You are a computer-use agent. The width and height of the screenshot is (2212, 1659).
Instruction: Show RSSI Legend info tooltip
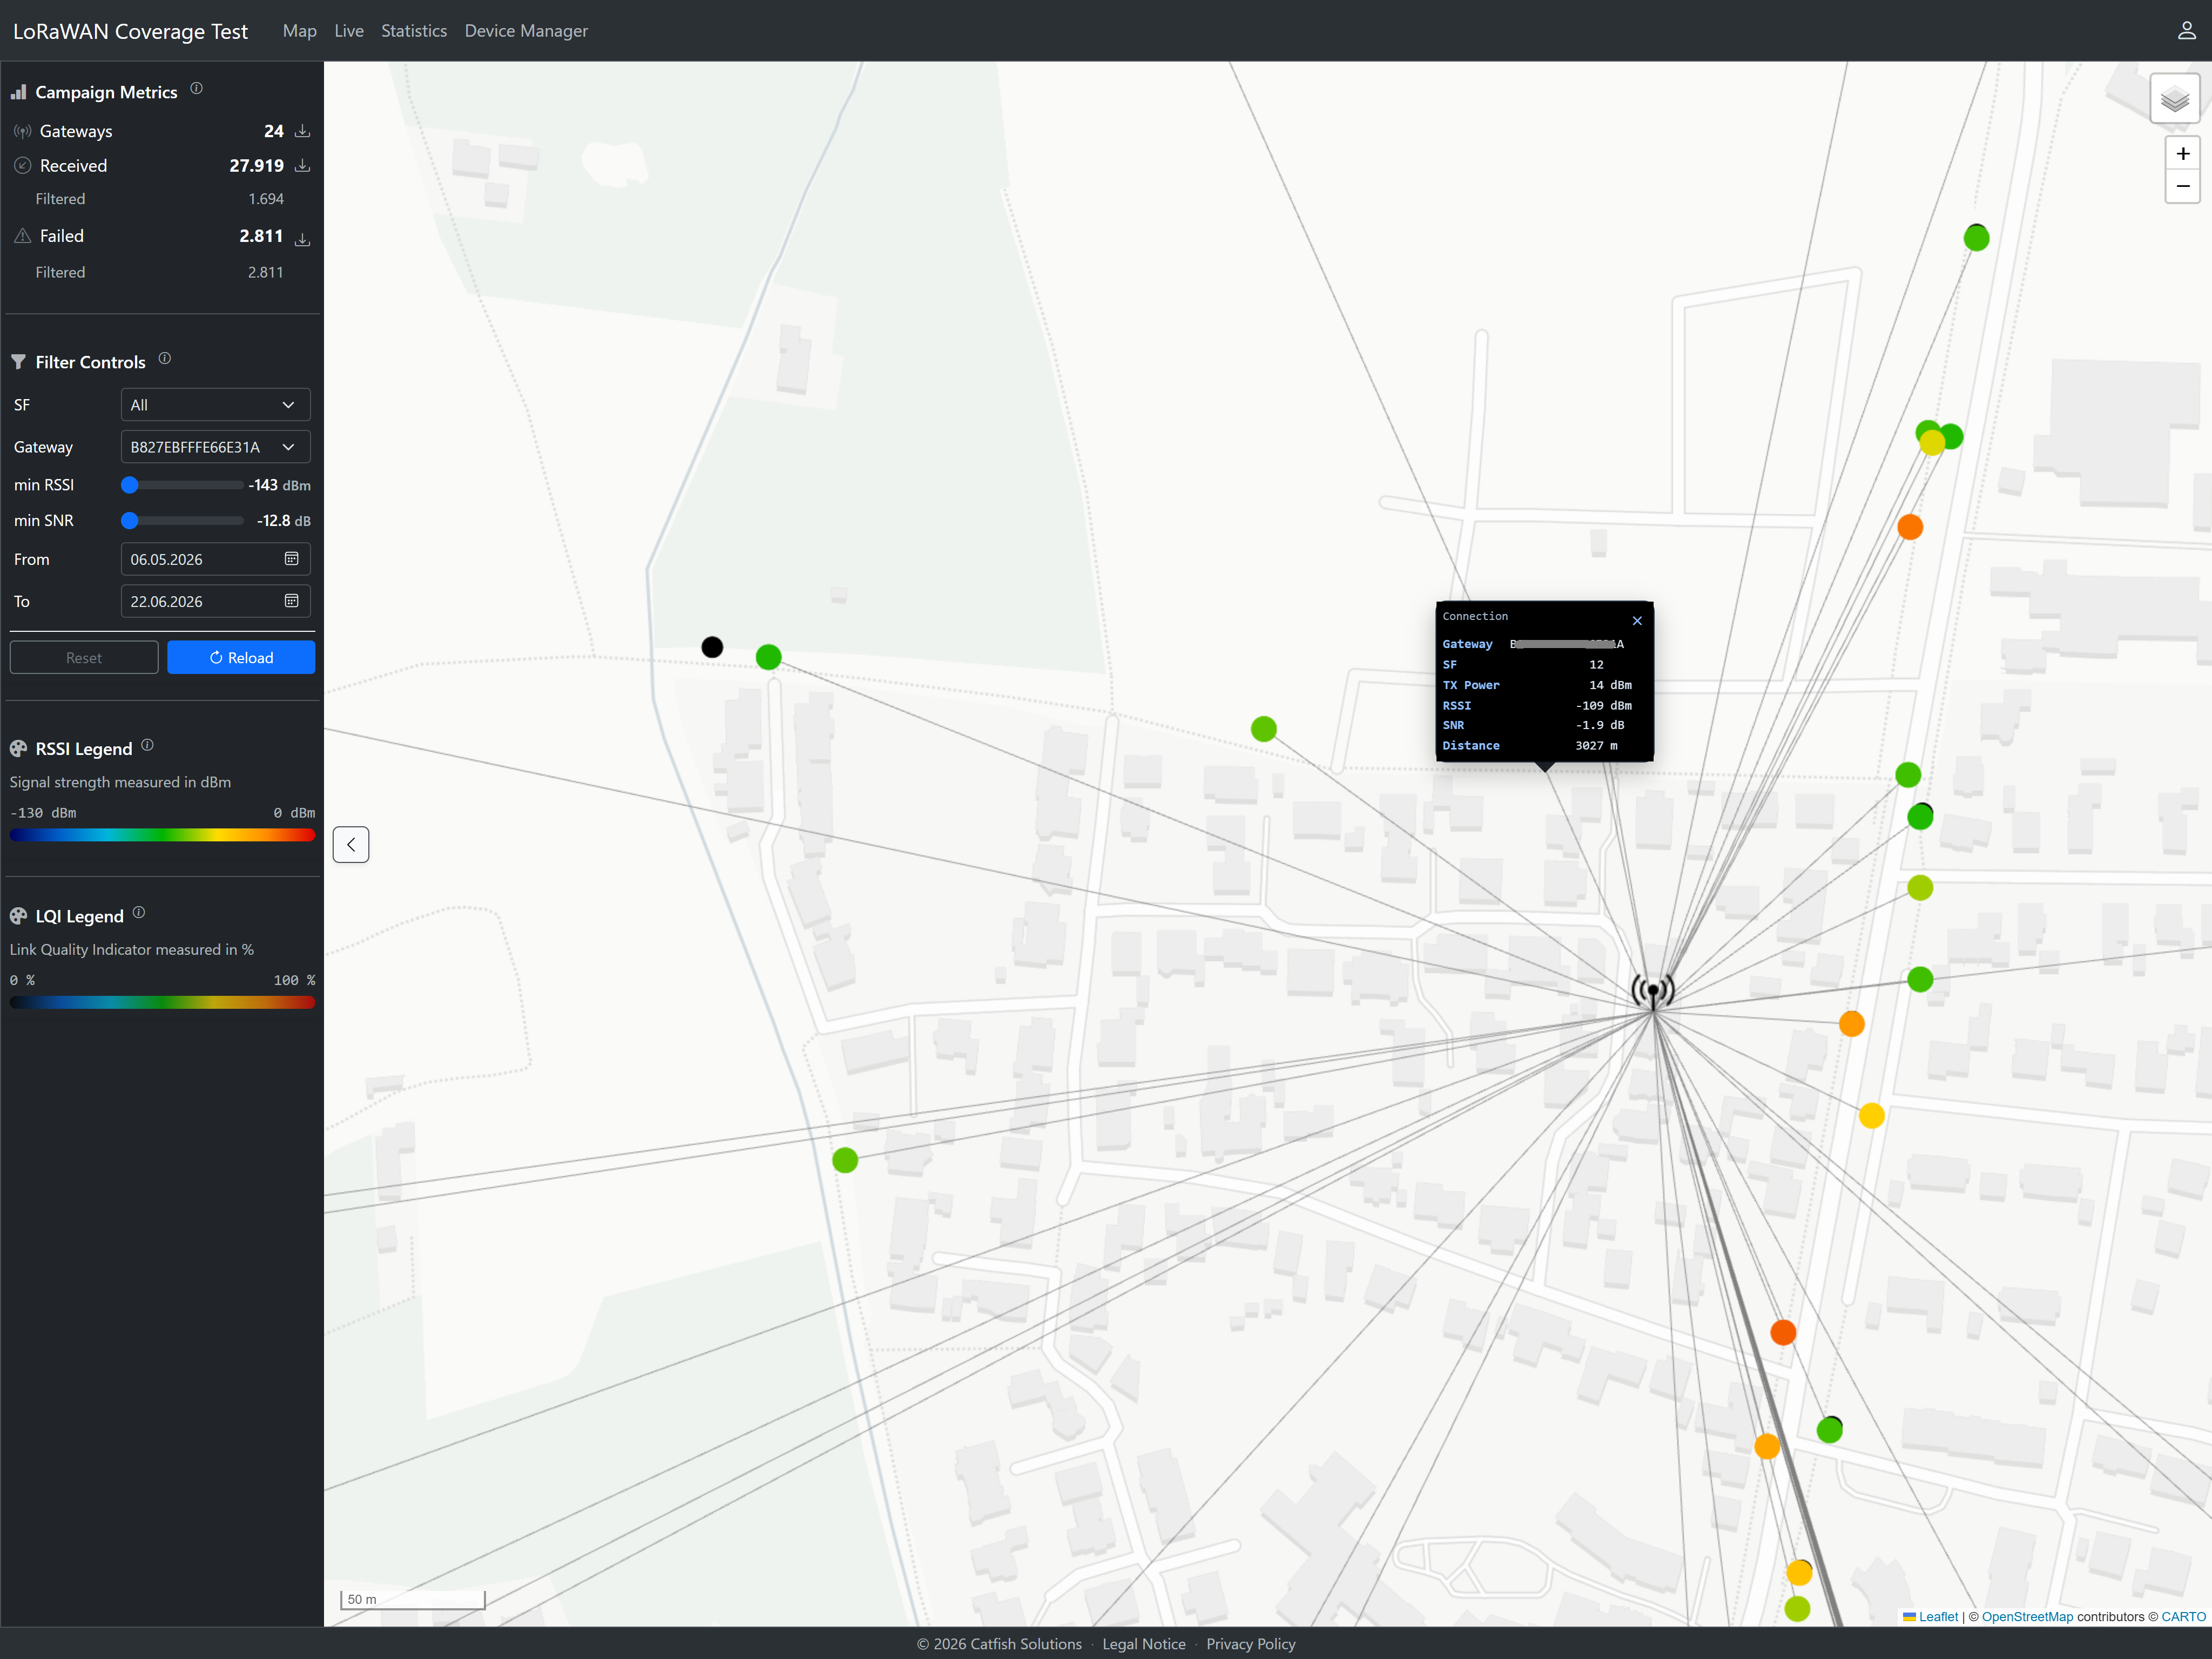[147, 745]
